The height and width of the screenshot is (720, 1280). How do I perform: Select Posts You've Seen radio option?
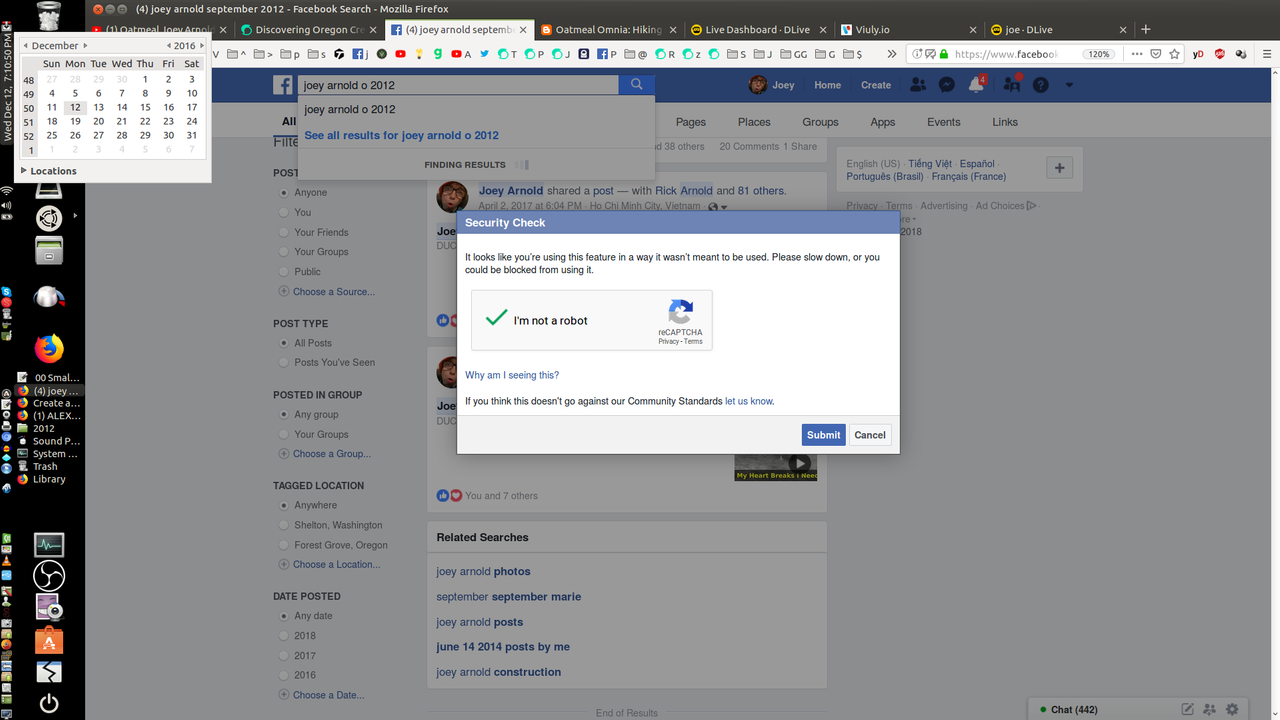(285, 362)
